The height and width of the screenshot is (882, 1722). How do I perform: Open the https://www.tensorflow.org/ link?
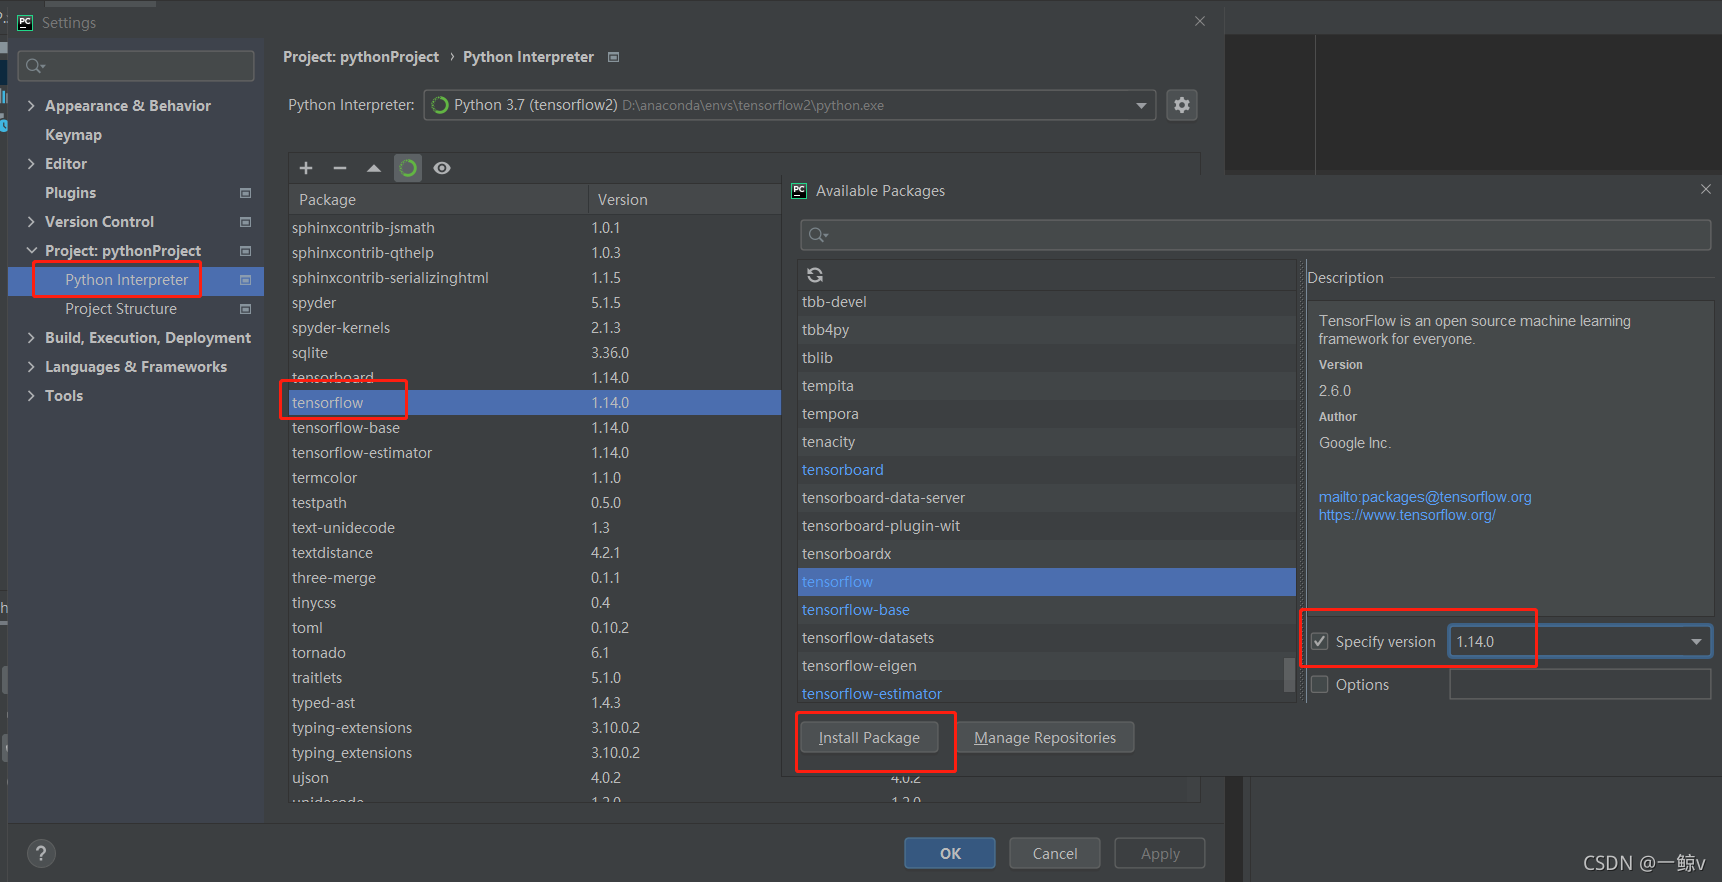click(1407, 515)
